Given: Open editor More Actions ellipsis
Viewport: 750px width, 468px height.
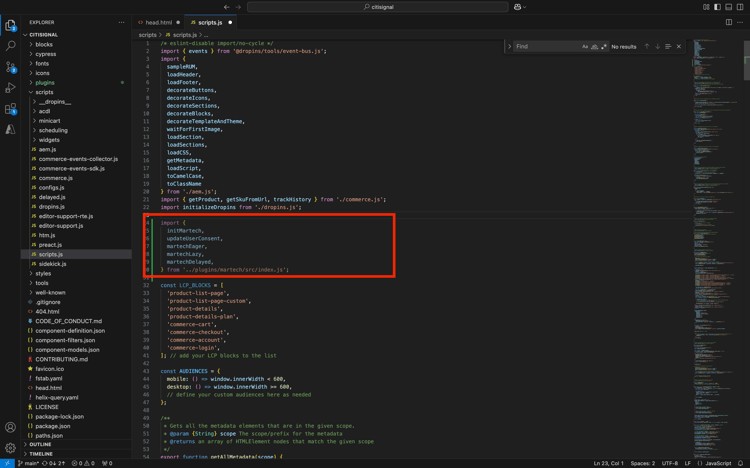Looking at the screenshot, I should [x=740, y=22].
